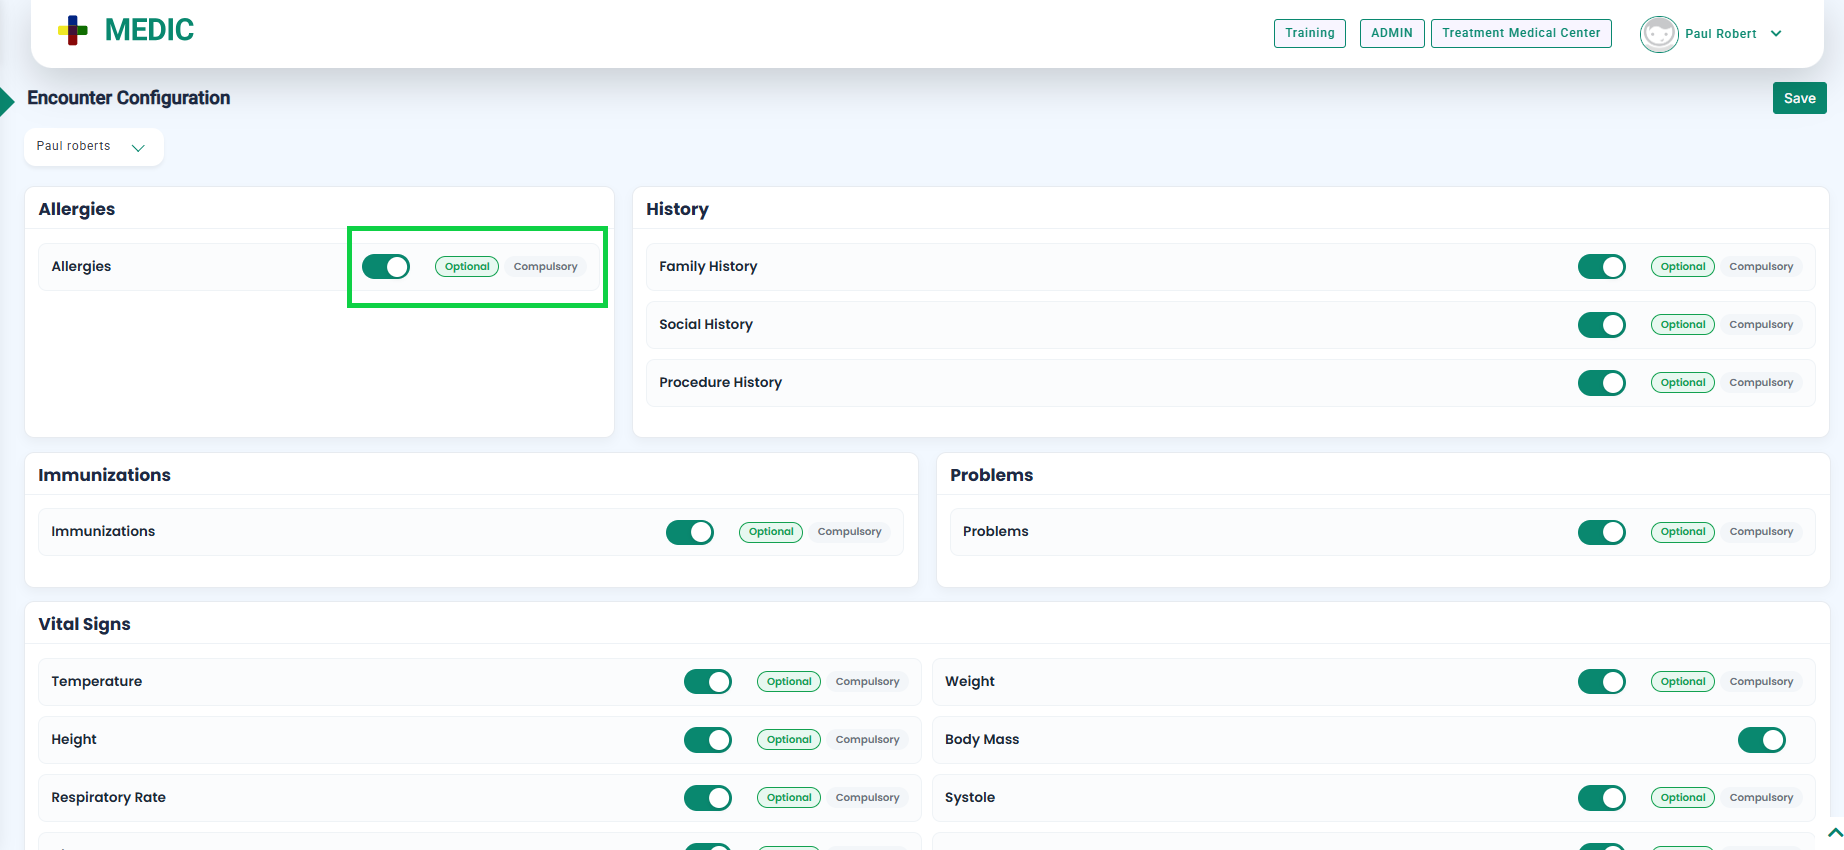1844x850 pixels.
Task: Open the Paul roberts dropdown
Action: (x=93, y=147)
